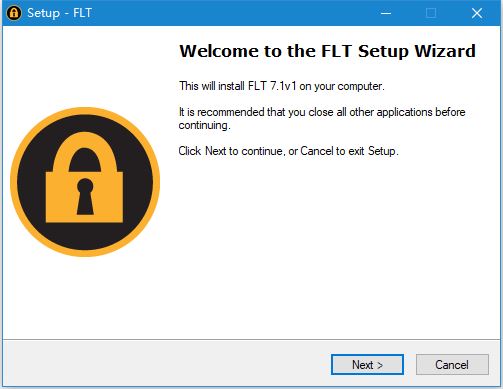The height and width of the screenshot is (389, 503).
Task: Click the gray footer left of Next
Action: [x=167, y=364]
